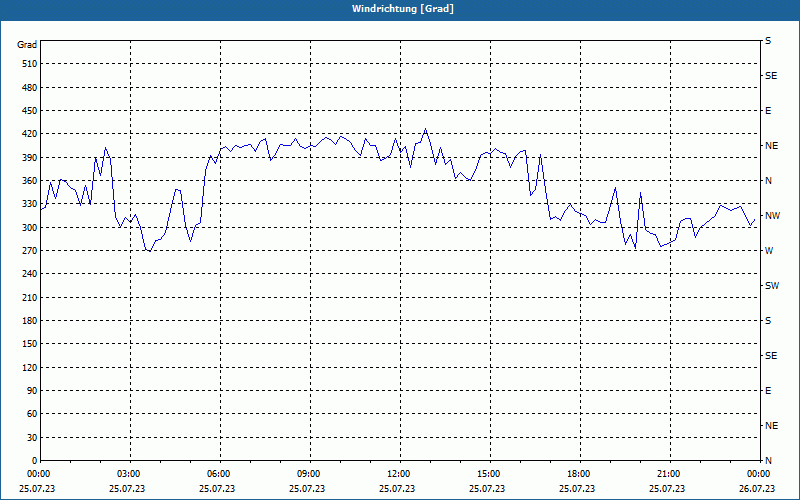Click the "SE" label aligned with 480 gridline
Viewport: 800px width, 500px height.
[771, 76]
